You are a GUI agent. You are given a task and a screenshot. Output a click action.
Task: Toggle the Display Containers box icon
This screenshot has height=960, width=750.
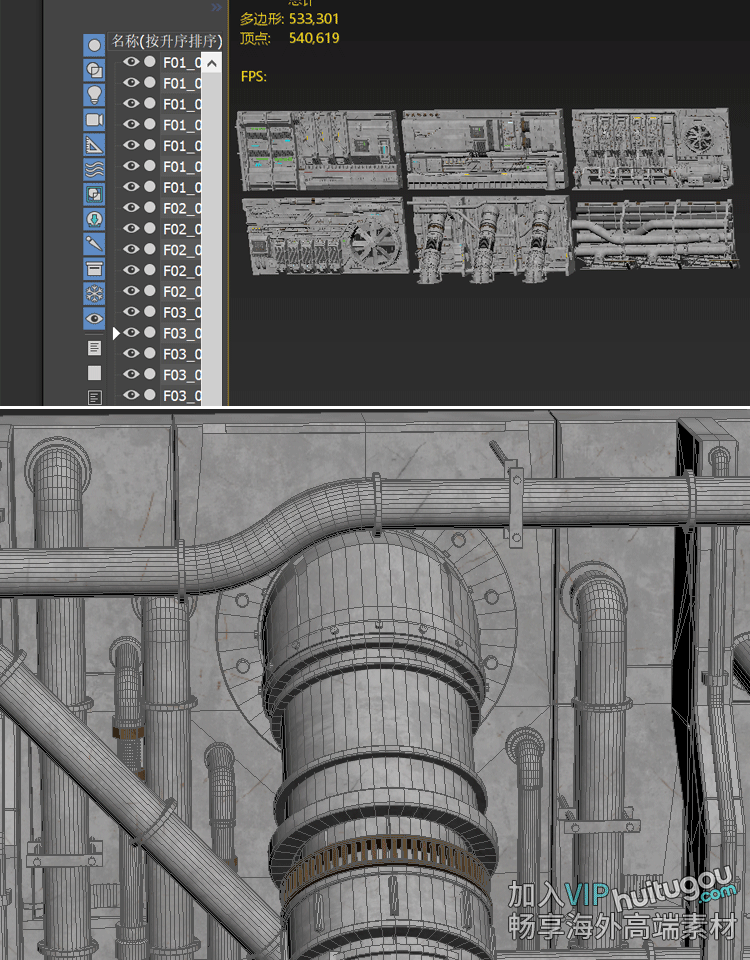click(x=94, y=269)
